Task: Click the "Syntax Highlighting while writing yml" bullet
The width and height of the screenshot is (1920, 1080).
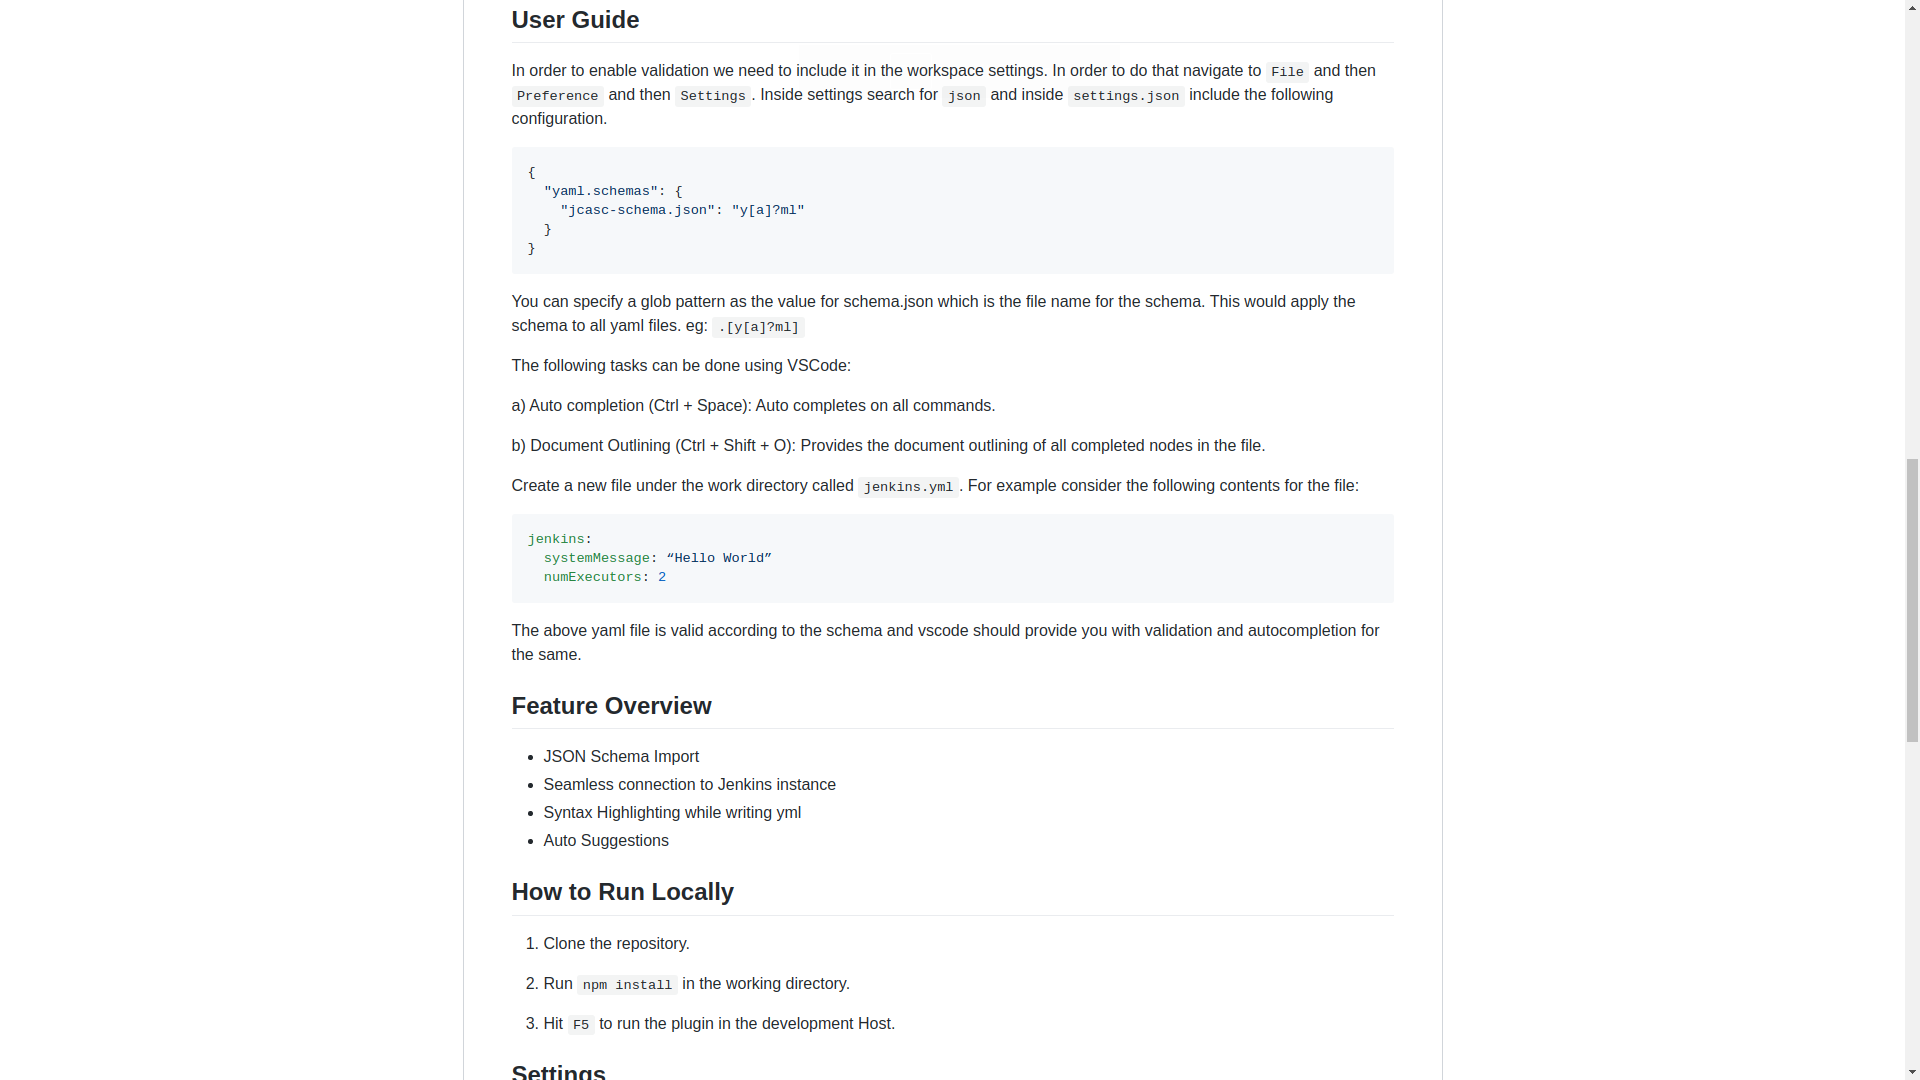Action: 672,813
